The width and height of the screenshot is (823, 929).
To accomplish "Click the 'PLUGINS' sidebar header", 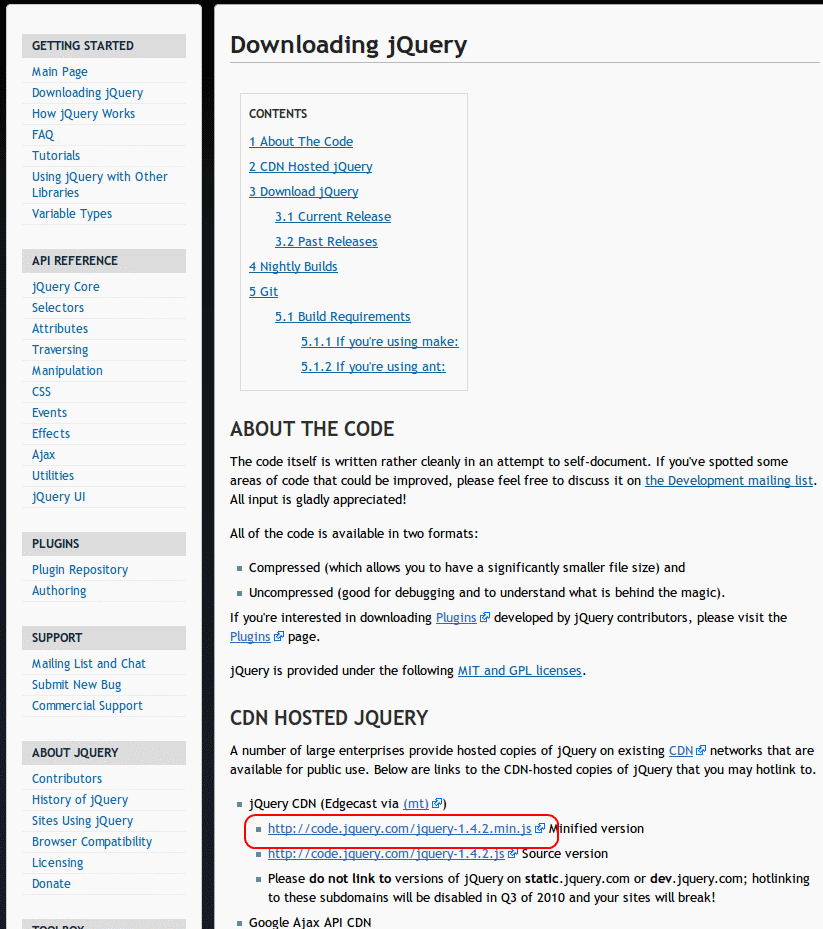I will (104, 544).
